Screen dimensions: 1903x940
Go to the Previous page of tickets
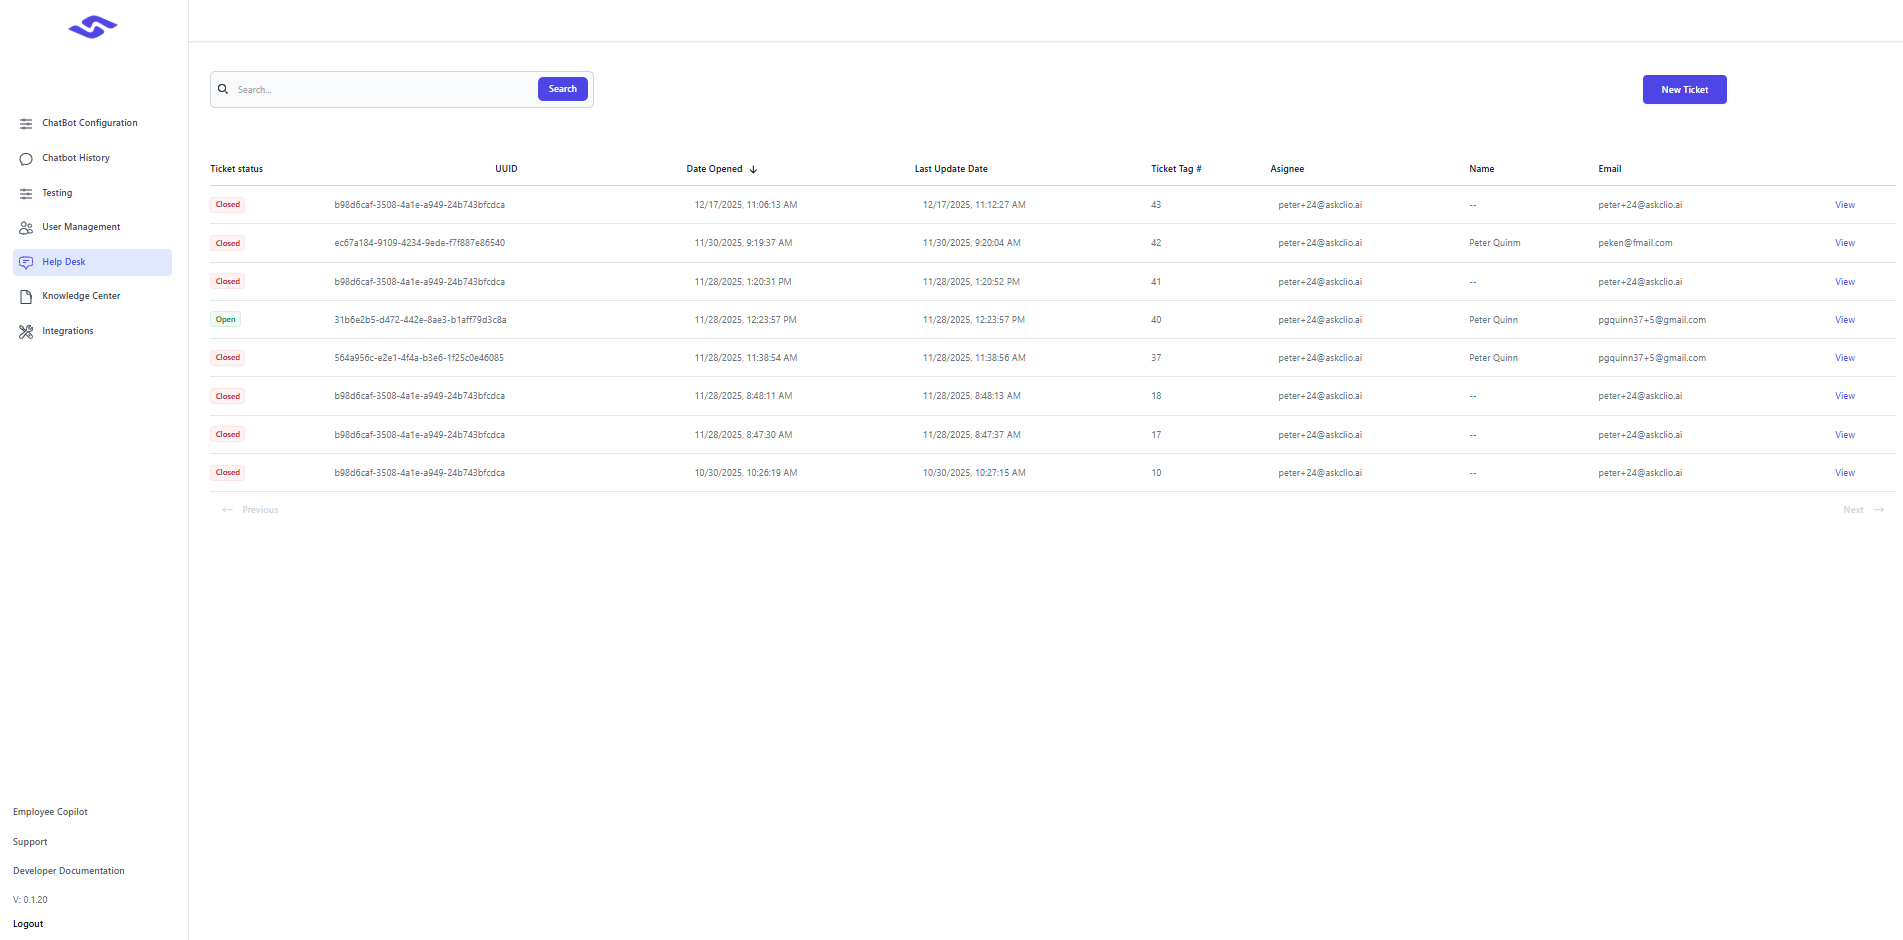(x=251, y=510)
